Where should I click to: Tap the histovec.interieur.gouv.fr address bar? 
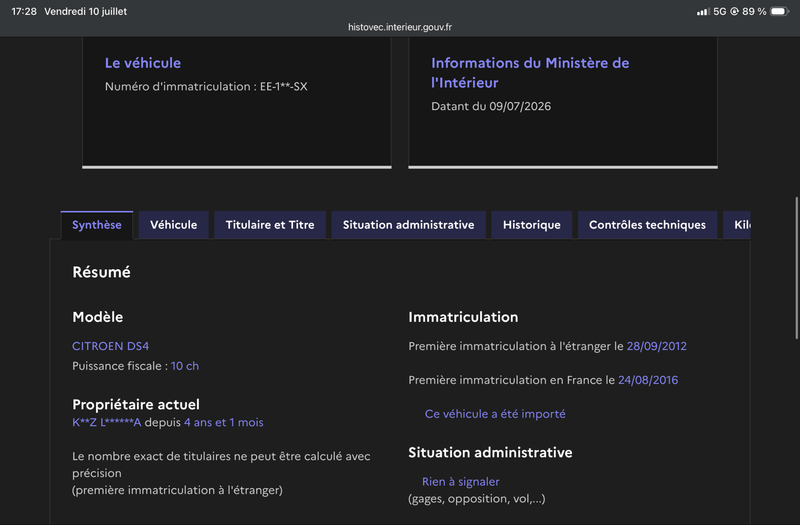[x=400, y=27]
